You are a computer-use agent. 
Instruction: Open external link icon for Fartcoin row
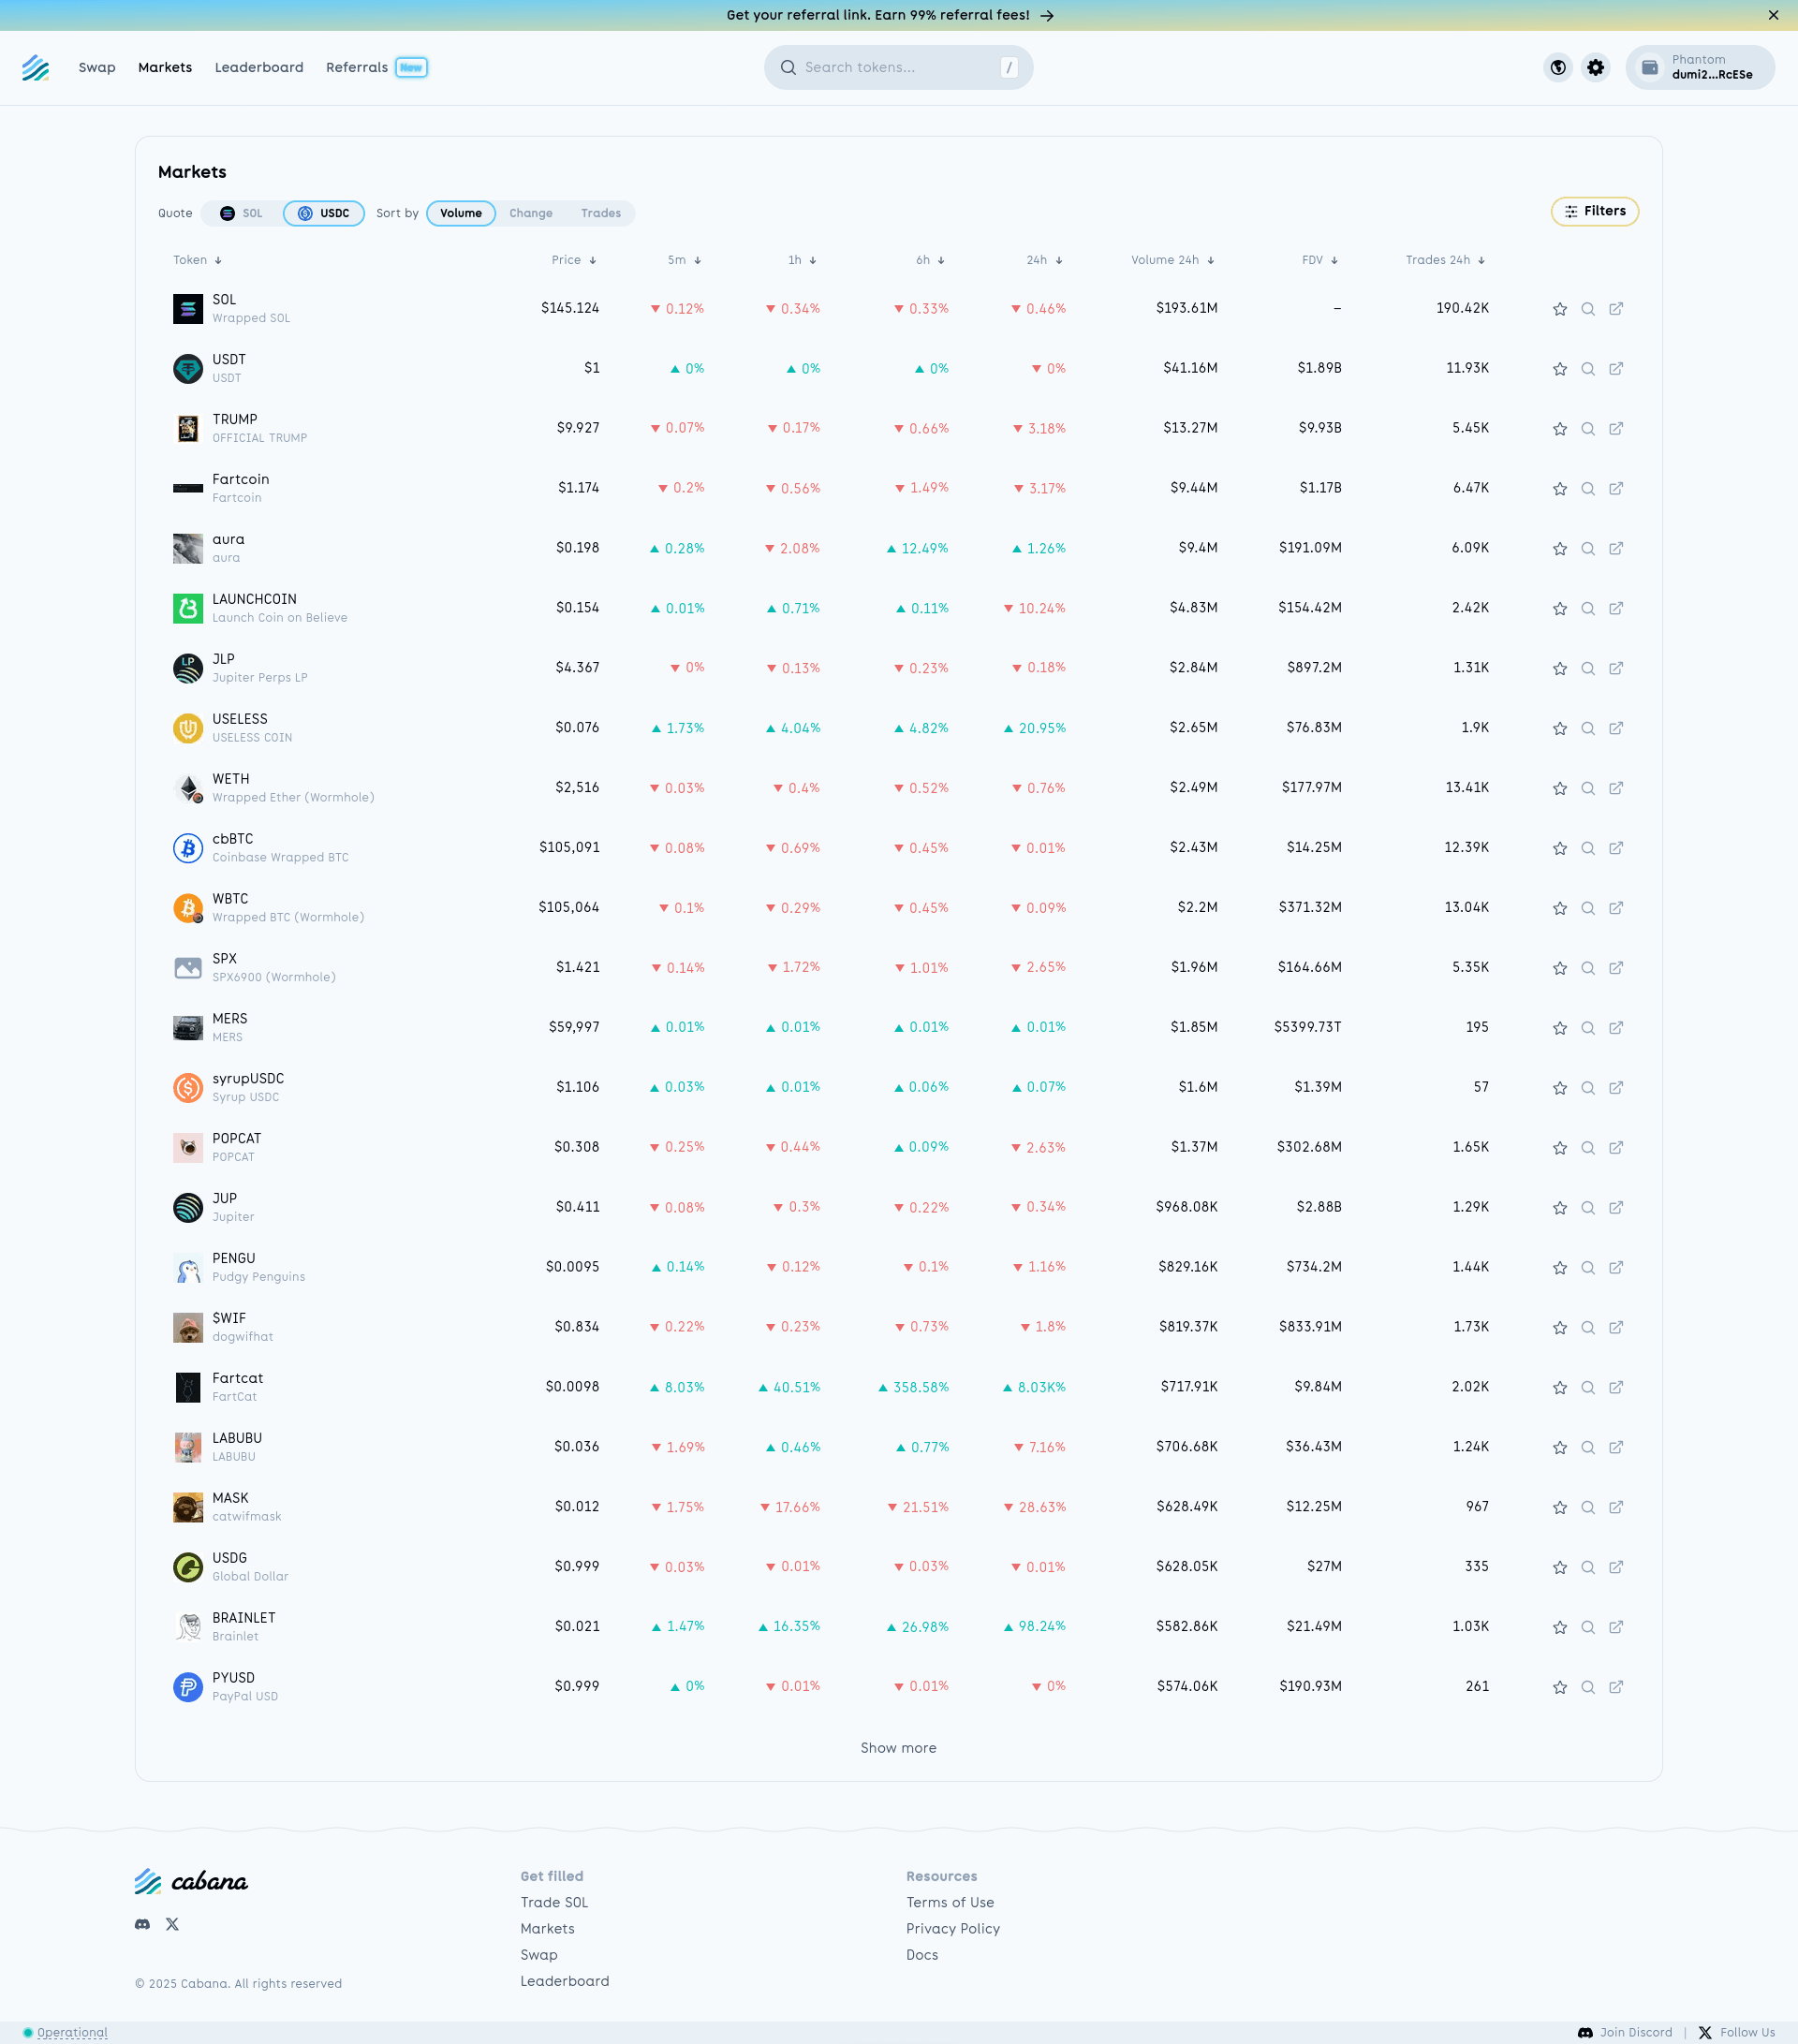1615,489
